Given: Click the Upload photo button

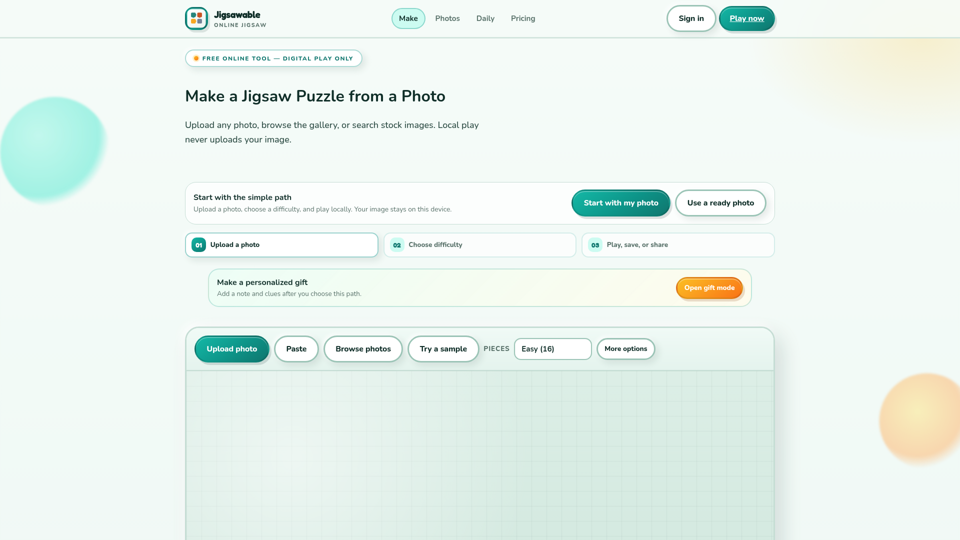Looking at the screenshot, I should click(232, 349).
